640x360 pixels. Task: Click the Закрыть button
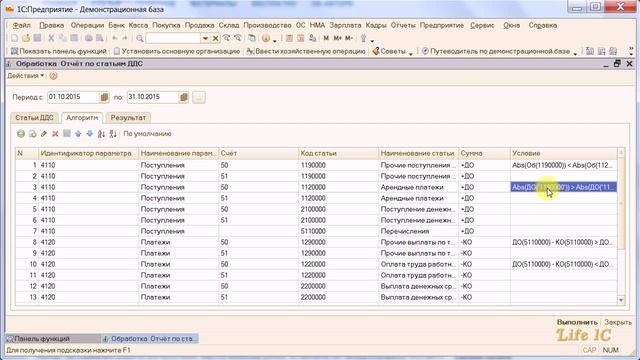tap(618, 322)
